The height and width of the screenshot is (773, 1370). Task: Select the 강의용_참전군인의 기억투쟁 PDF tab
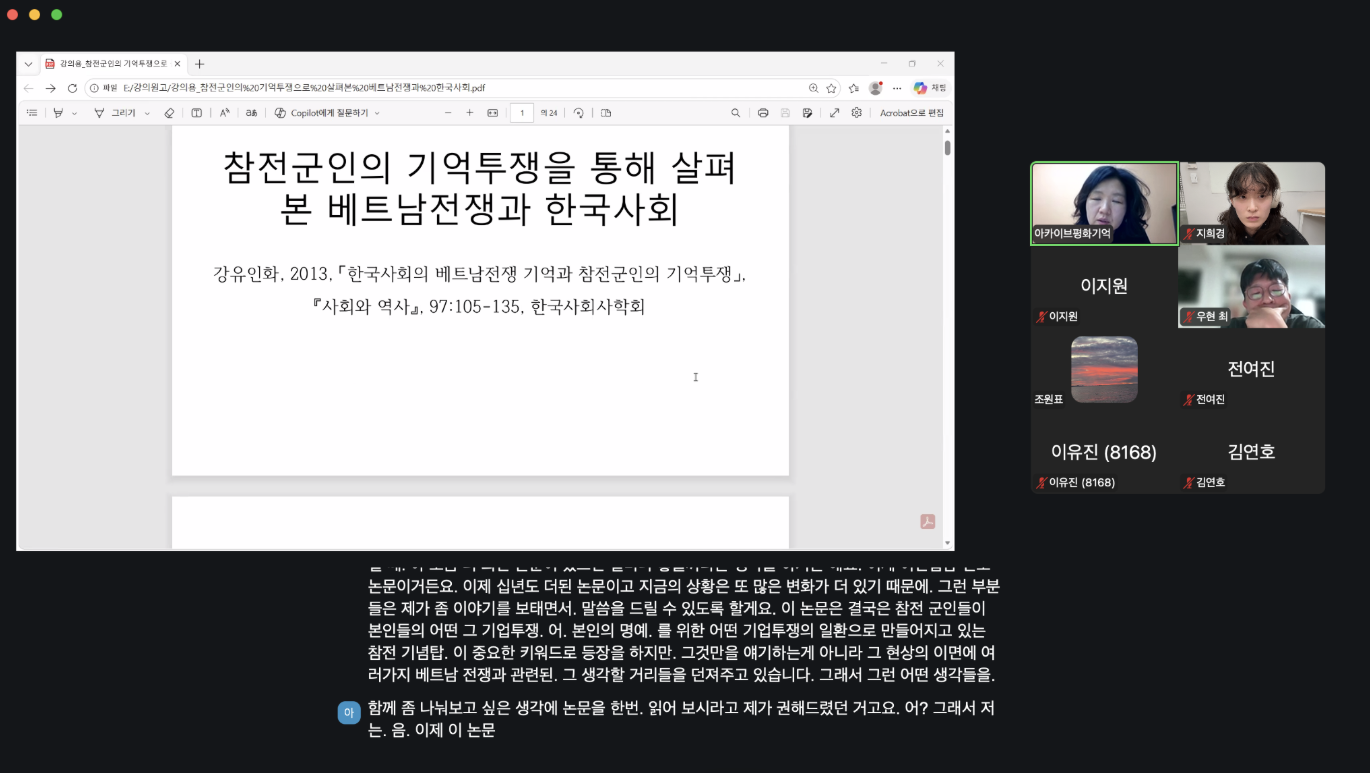tap(112, 64)
